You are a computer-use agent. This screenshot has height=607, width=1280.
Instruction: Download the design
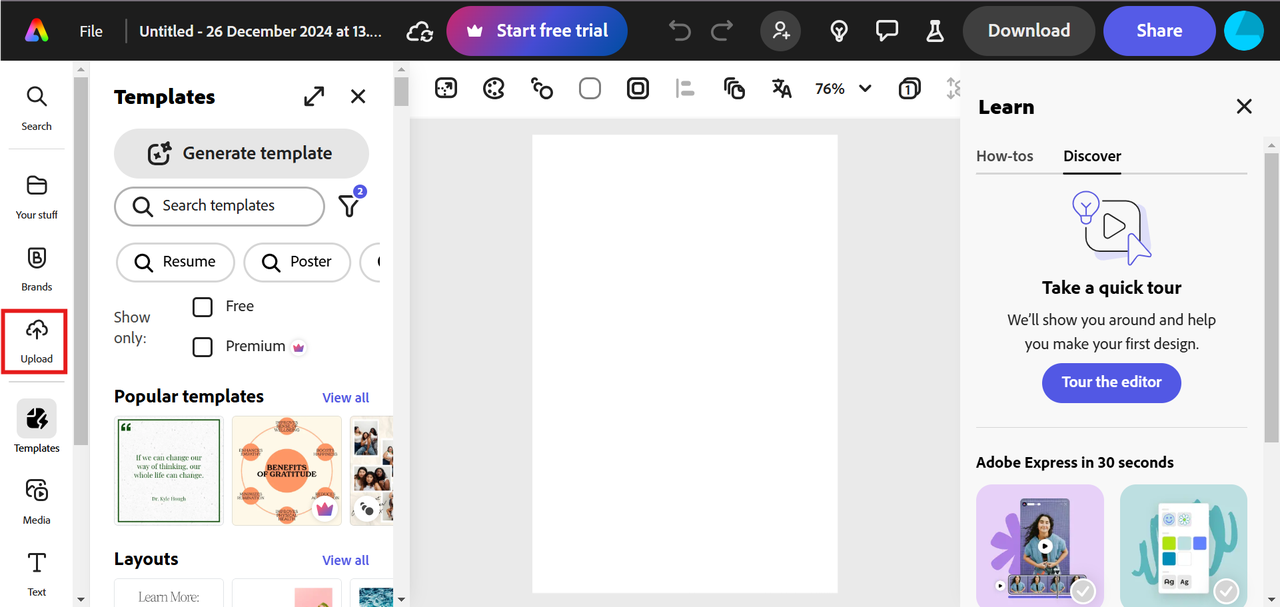coord(1029,31)
